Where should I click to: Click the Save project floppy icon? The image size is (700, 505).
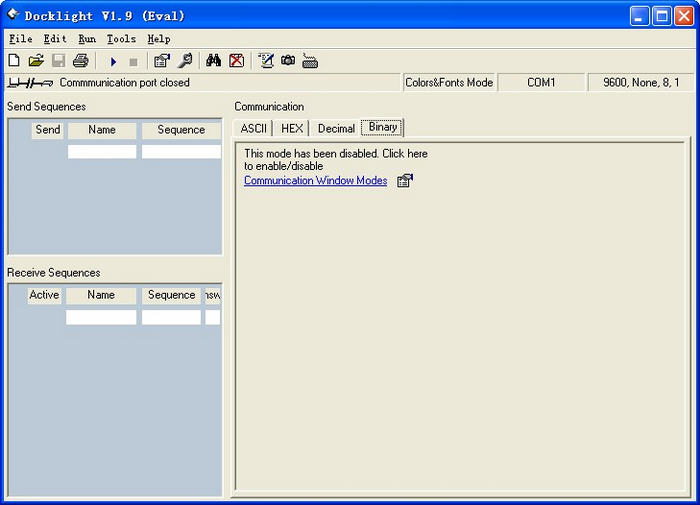tap(58, 60)
